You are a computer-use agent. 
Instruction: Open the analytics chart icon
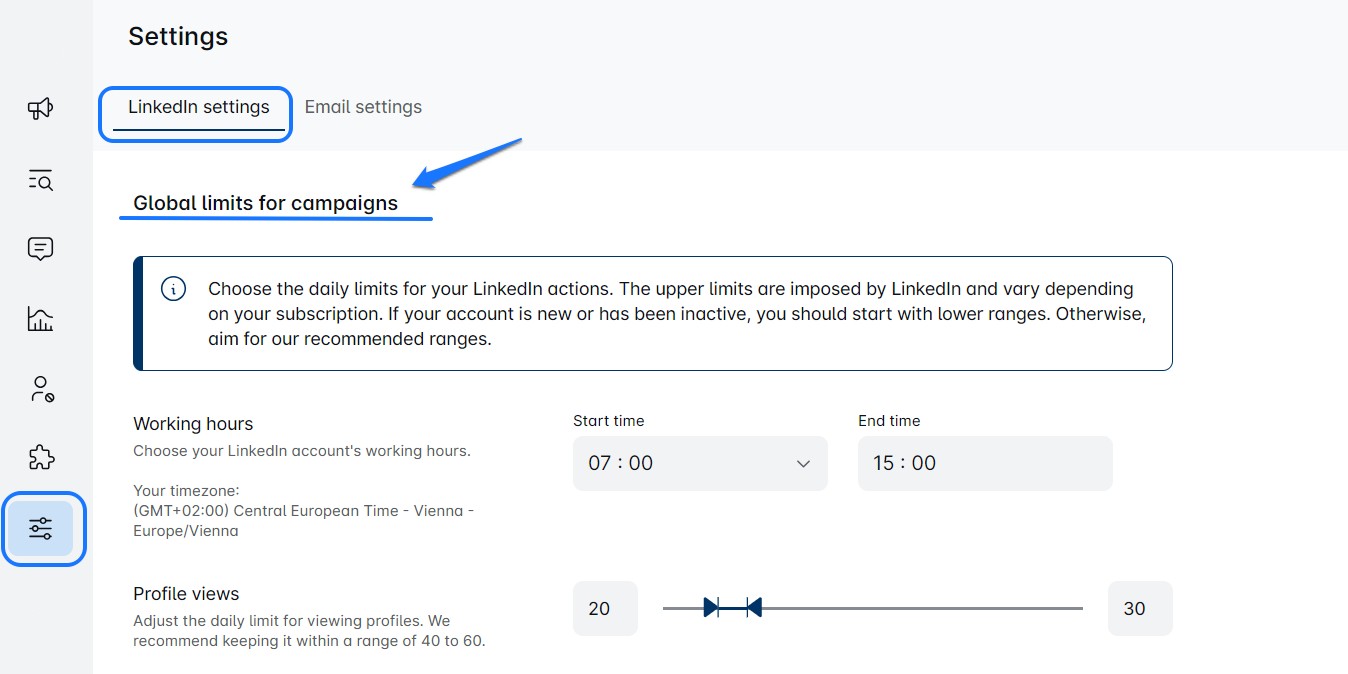(x=40, y=319)
